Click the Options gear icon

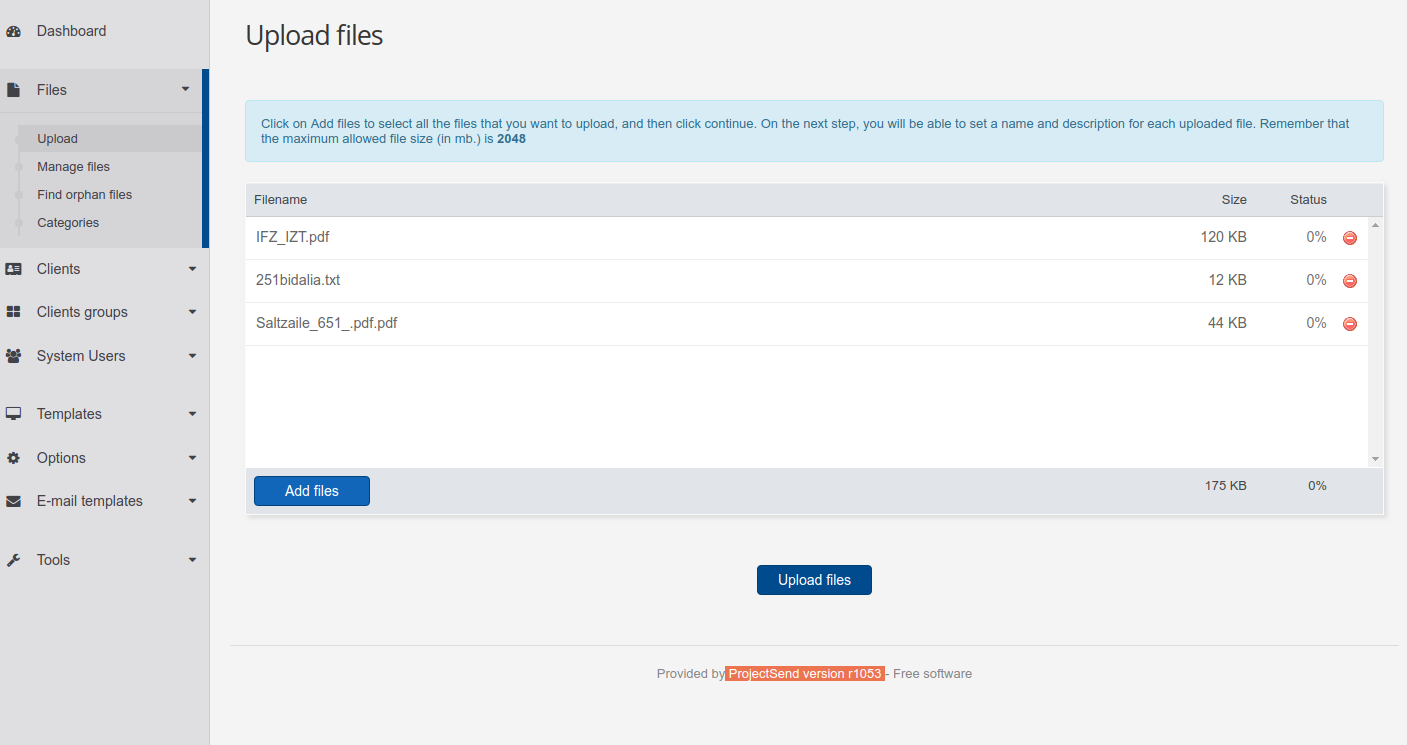pyautogui.click(x=14, y=457)
